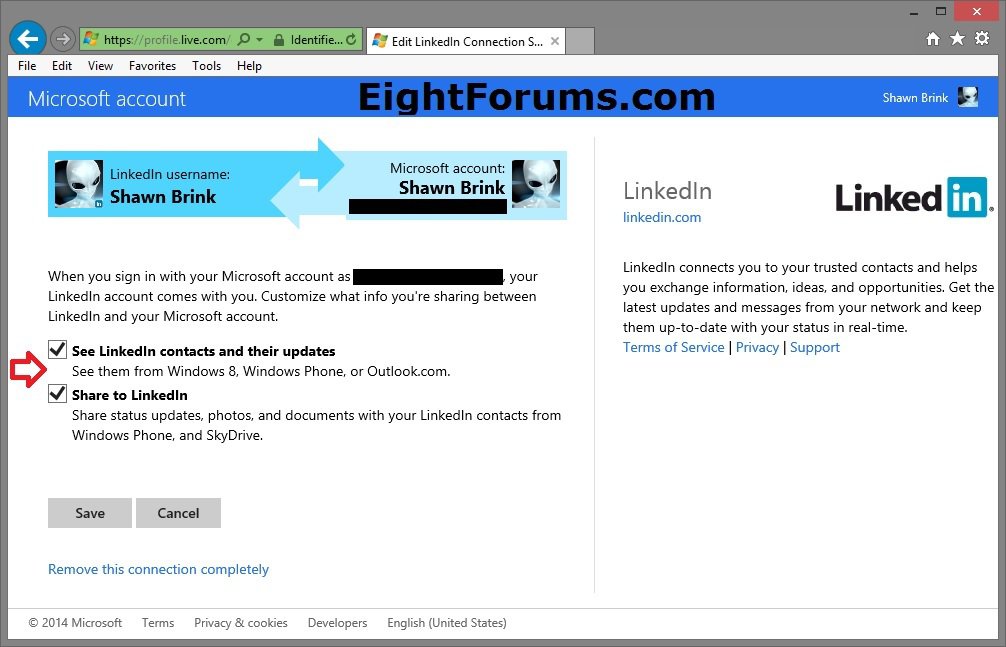
Task: Open the Edit menu
Action: click(62, 65)
